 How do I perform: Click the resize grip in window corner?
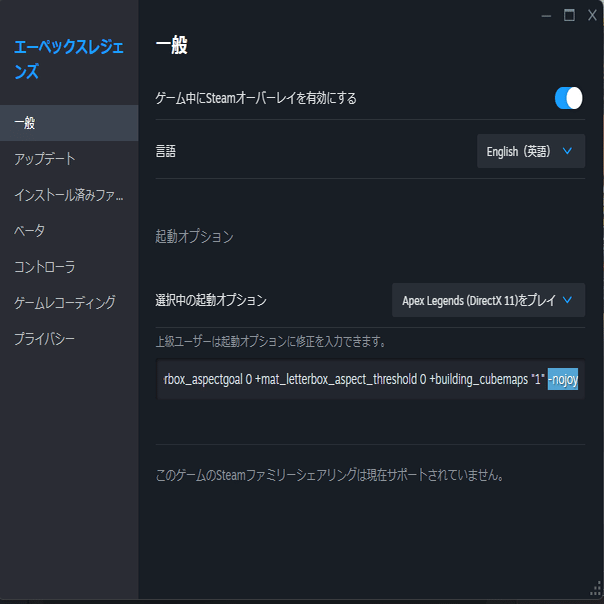tap(596, 590)
